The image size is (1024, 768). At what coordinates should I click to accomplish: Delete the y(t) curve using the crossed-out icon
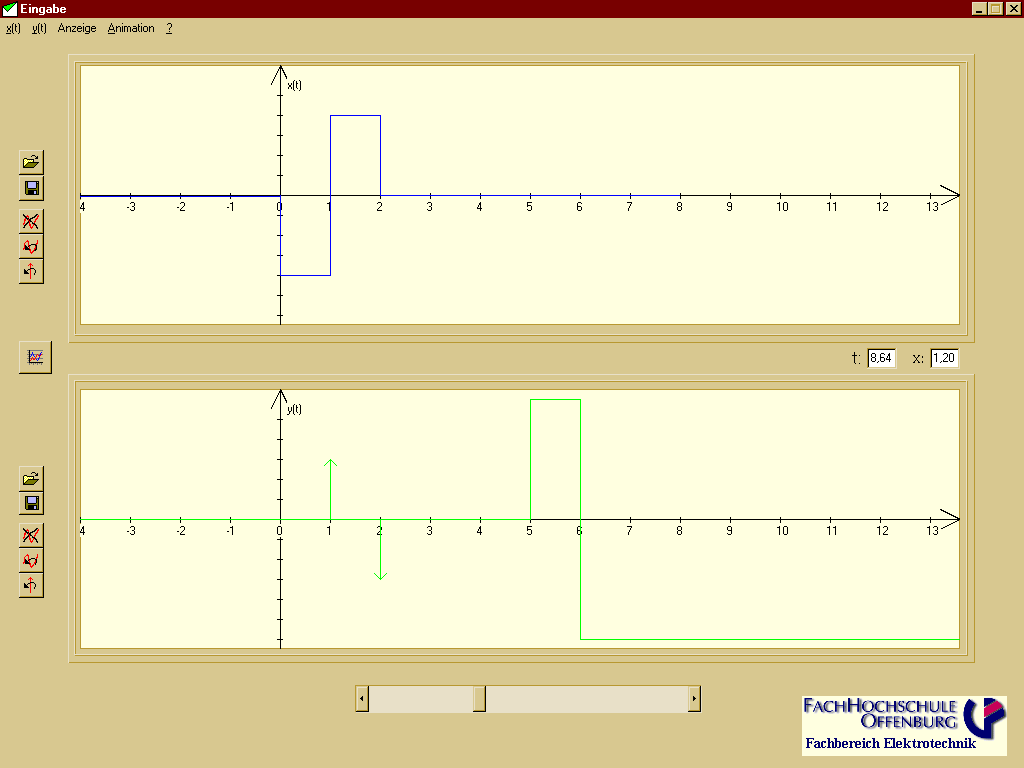pyautogui.click(x=31, y=536)
